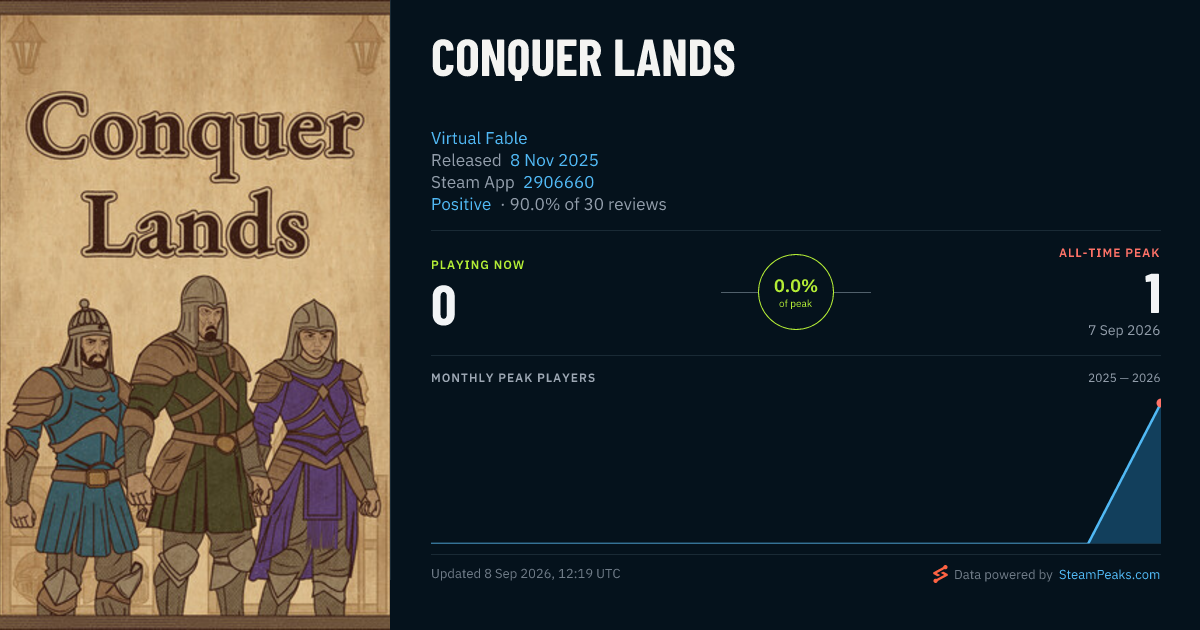1200x630 pixels.
Task: Open Steam App ID 2906660
Action: [558, 182]
